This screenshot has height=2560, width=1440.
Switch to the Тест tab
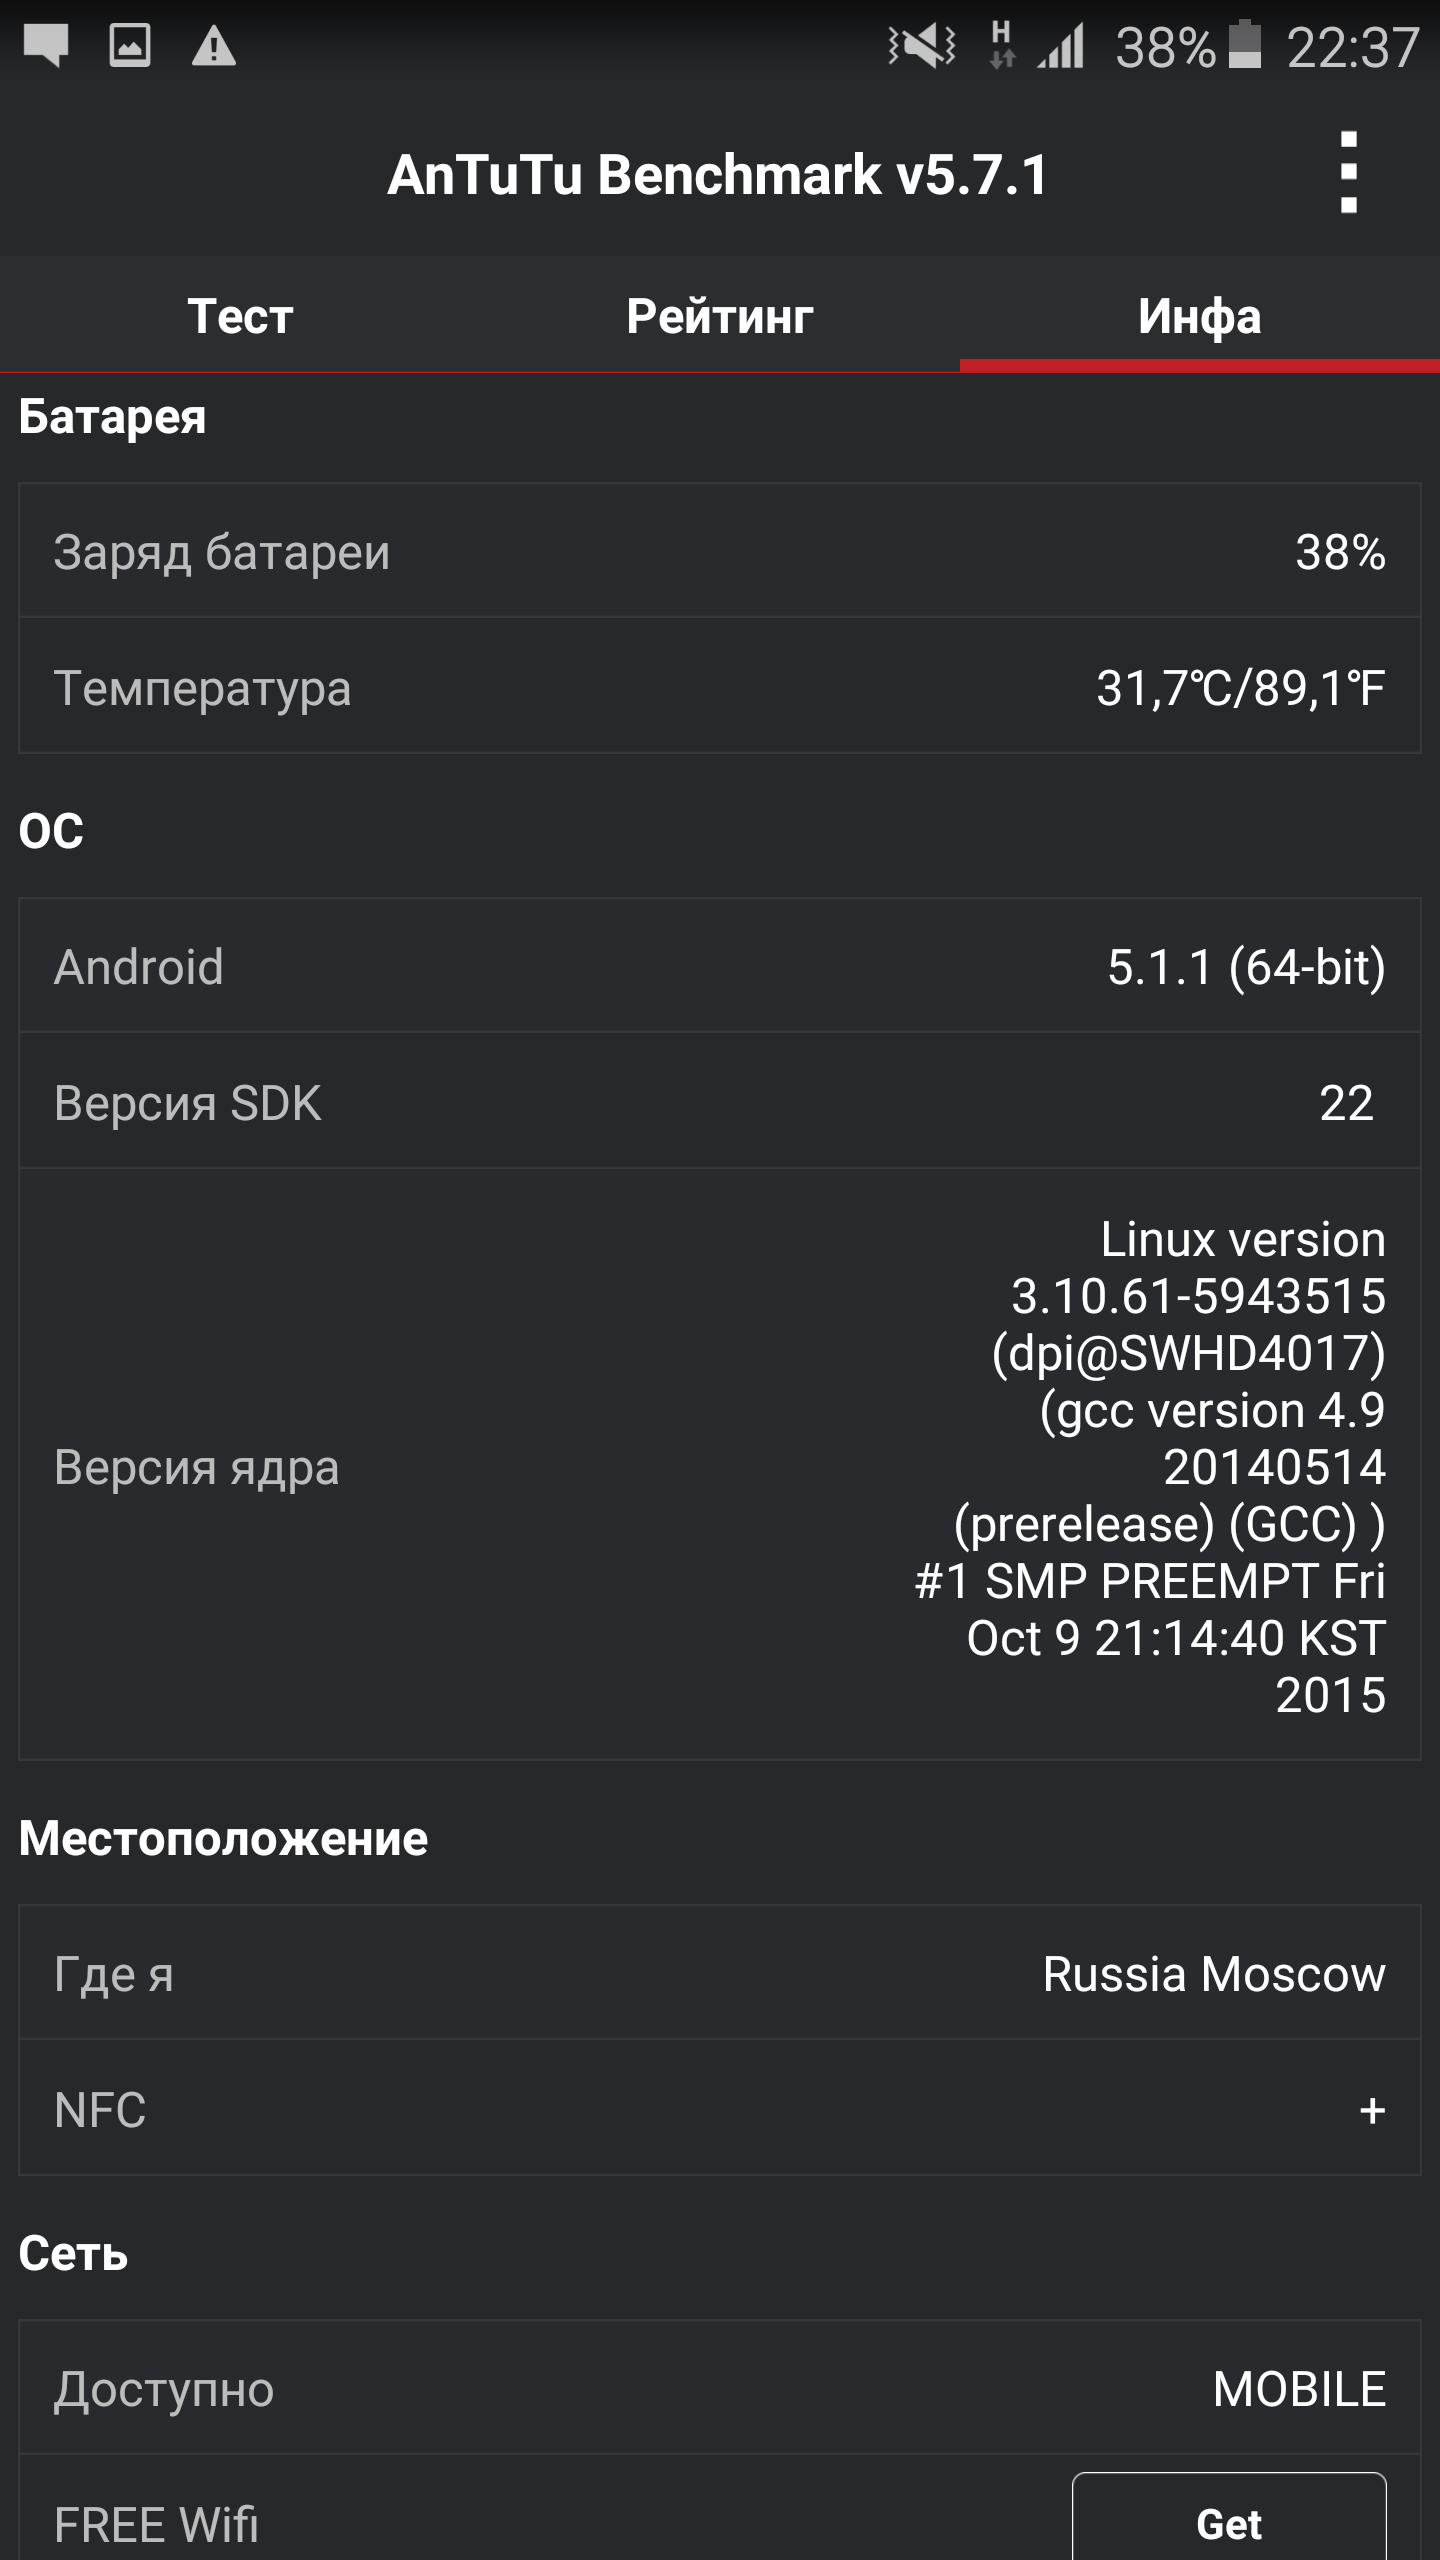click(x=240, y=316)
